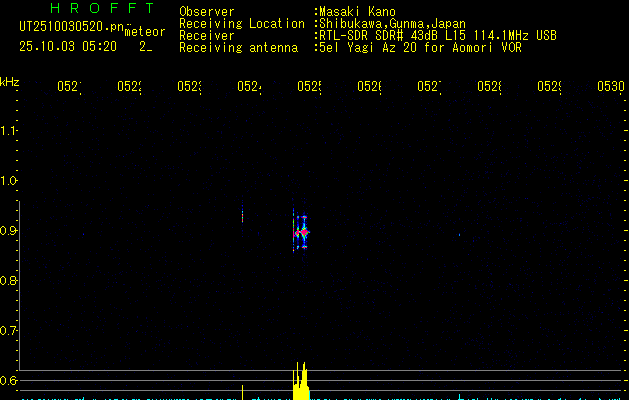The height and width of the screenshot is (400, 629).
Task: Click the 0521 time axis marker
Action: point(69,86)
